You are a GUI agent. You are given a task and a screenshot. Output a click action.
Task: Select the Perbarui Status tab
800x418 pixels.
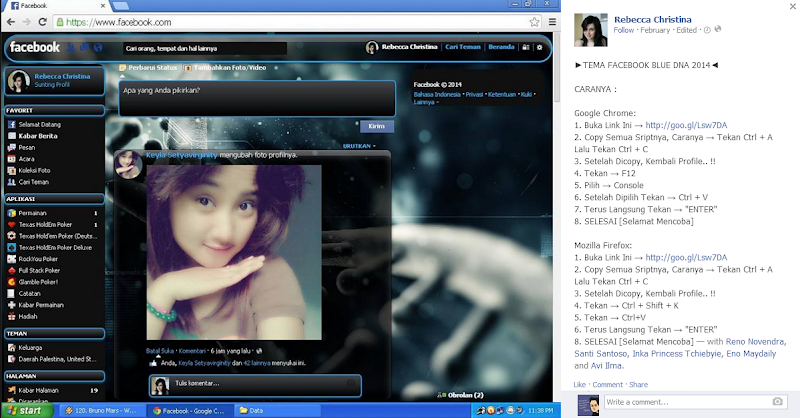coord(148,67)
